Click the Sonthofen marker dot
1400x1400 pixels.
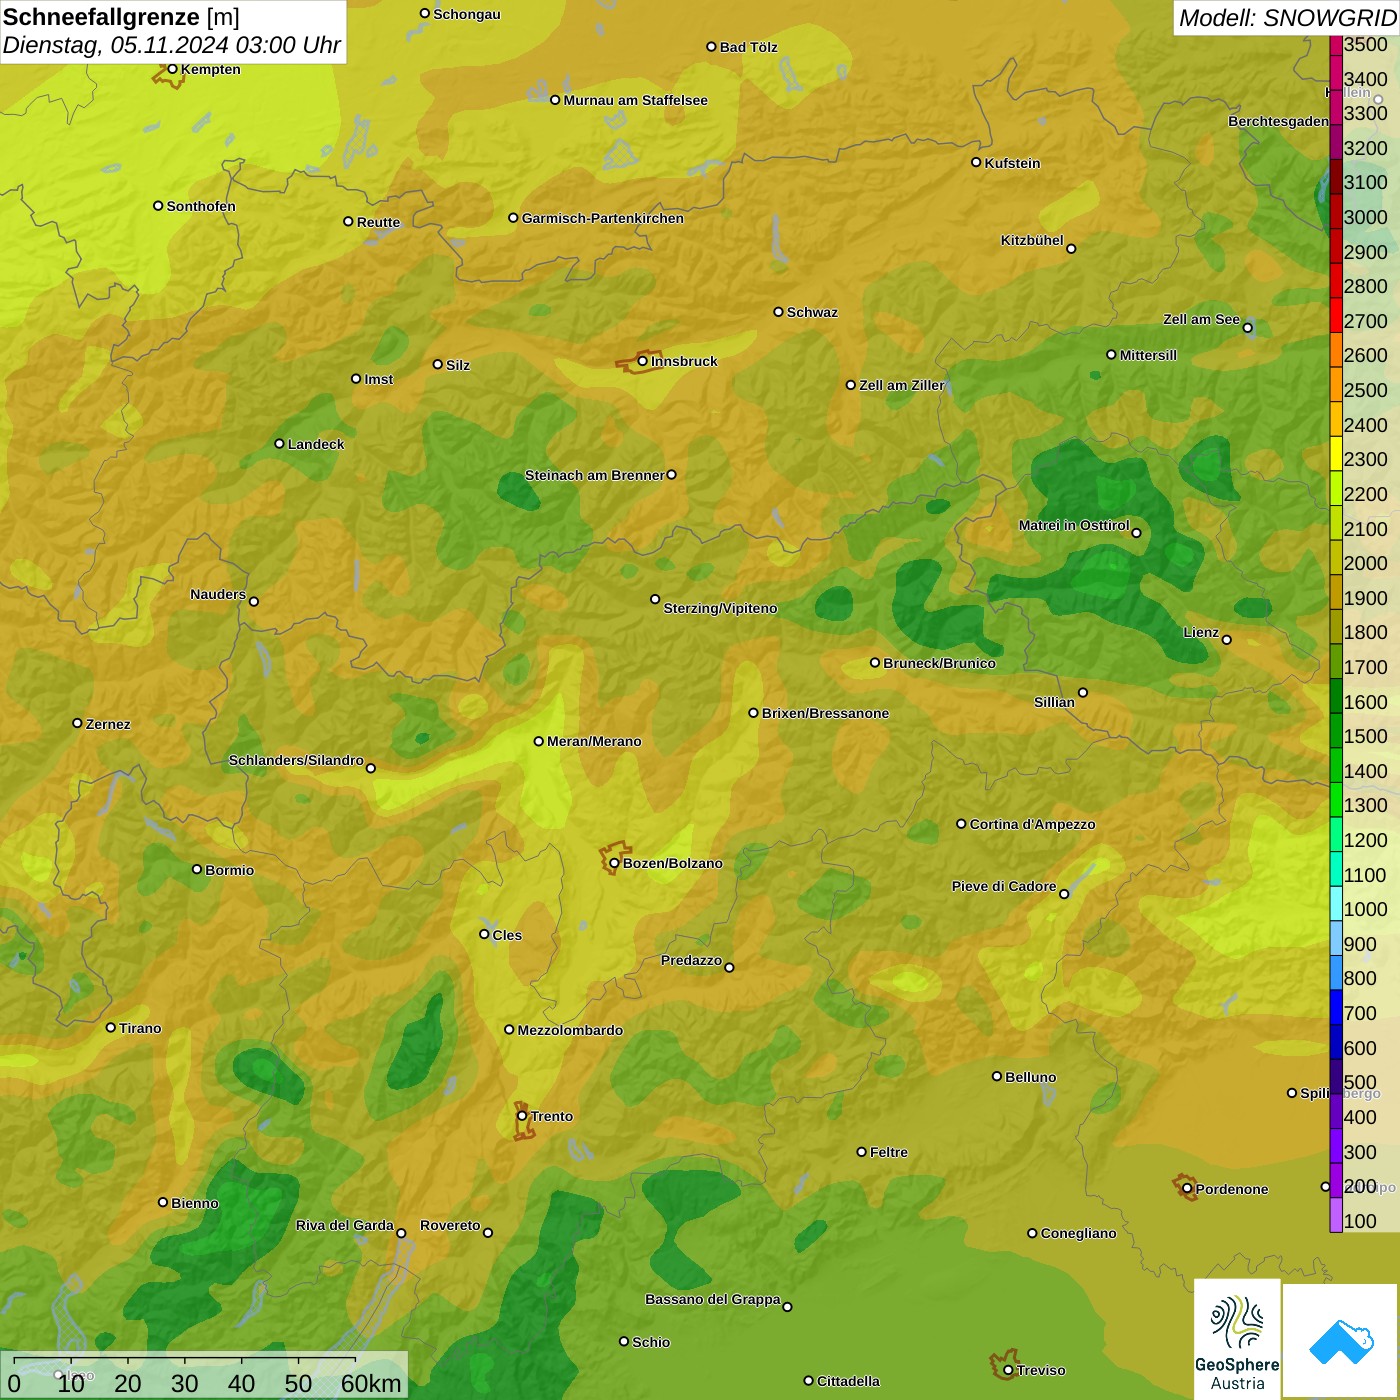pos(158,205)
